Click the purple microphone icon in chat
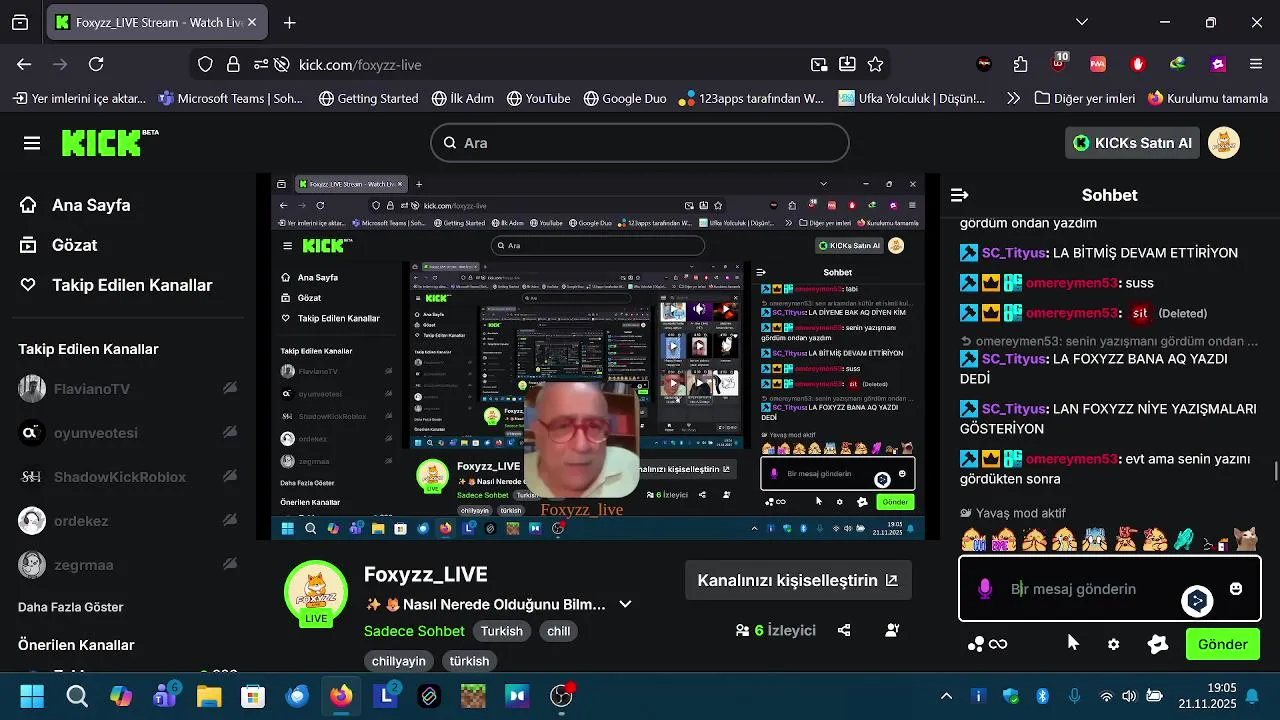Screen dimensions: 1280x720 click(x=985, y=589)
